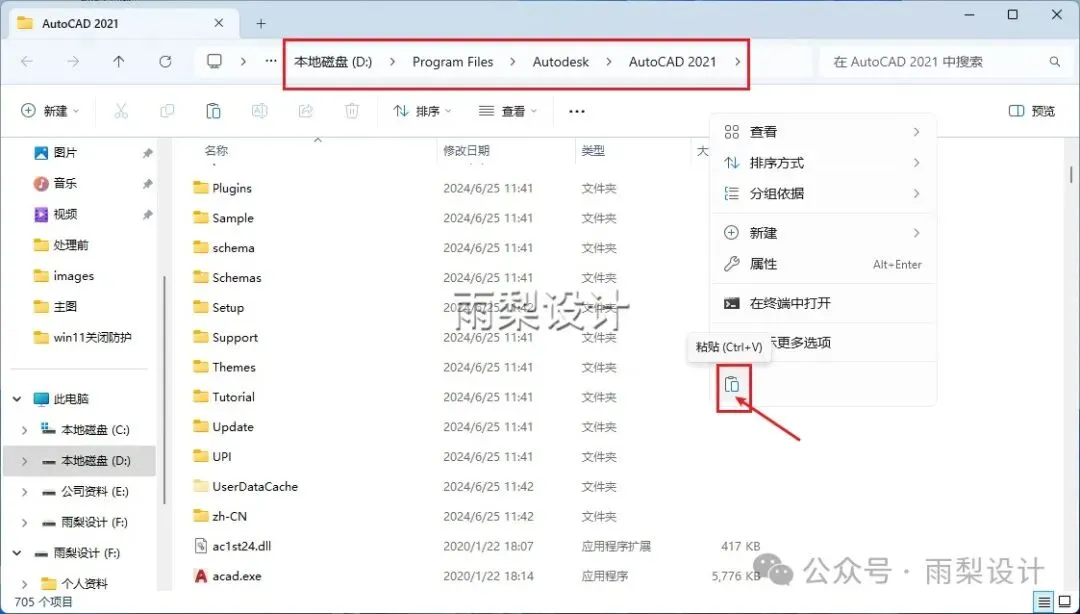Collapse the 此电脑 tree node

(x=17, y=399)
